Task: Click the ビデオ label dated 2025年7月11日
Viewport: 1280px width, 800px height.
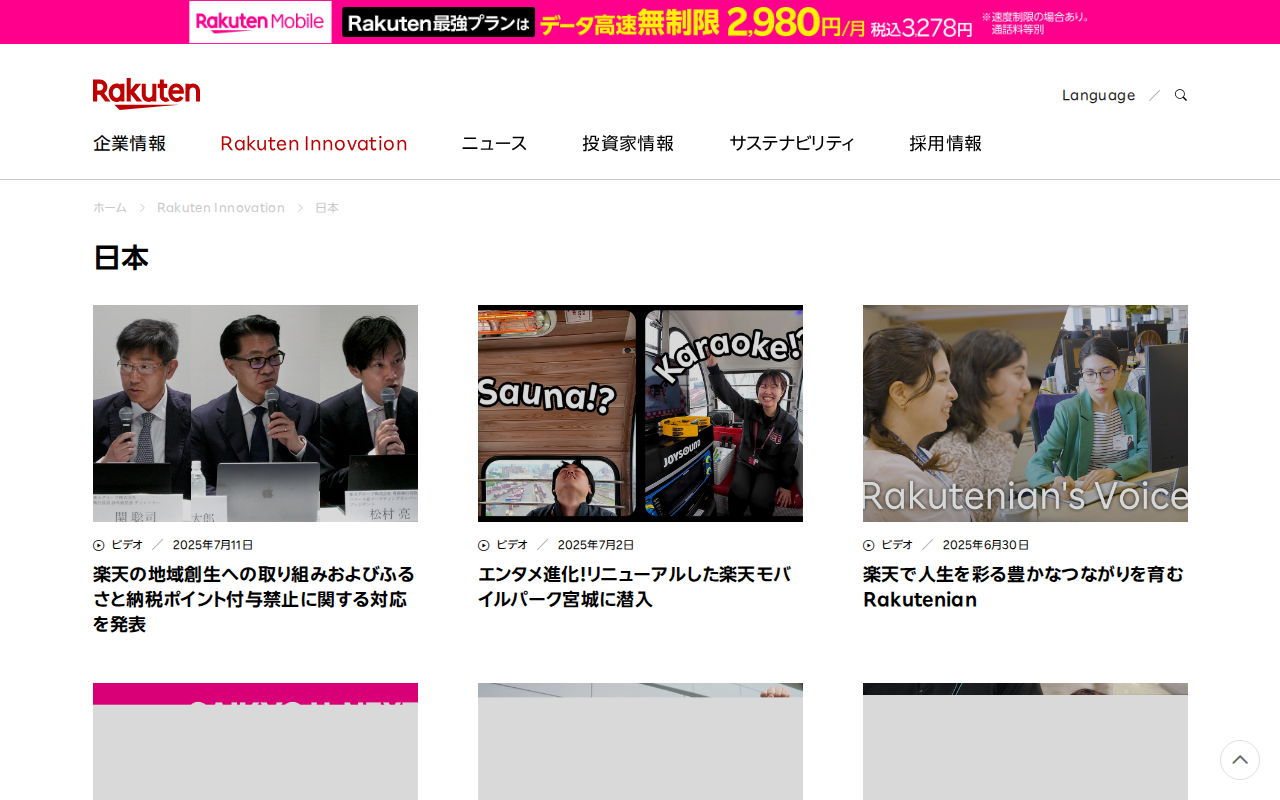Action: 127,545
